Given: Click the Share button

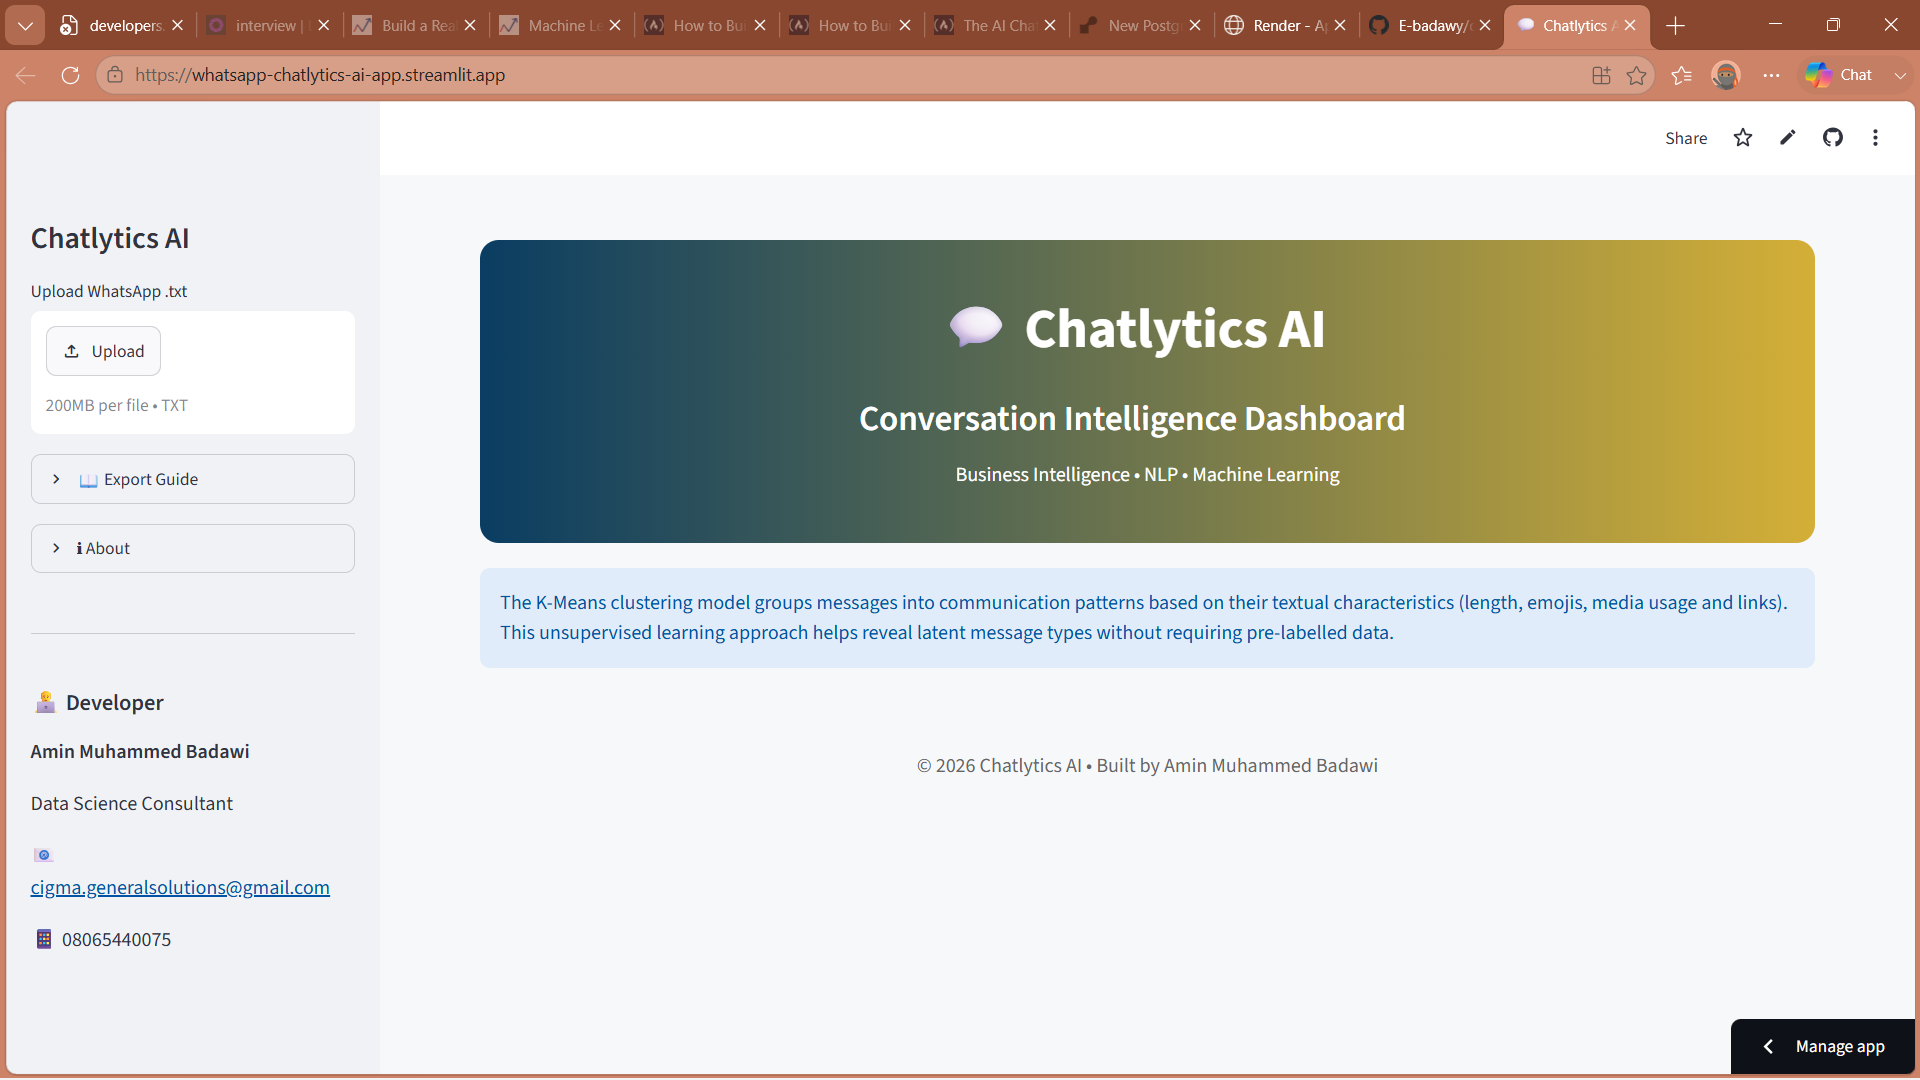Looking at the screenshot, I should tap(1686, 138).
